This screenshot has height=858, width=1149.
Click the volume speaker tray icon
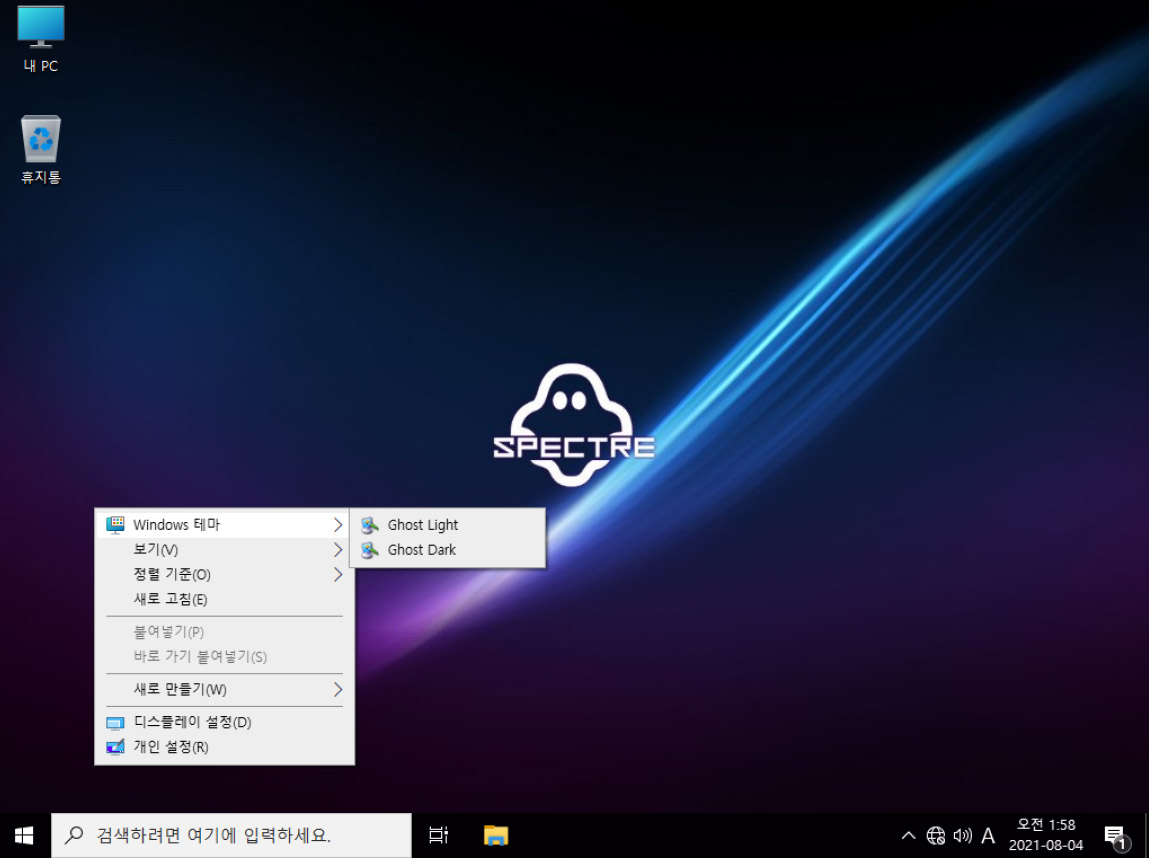tap(962, 835)
